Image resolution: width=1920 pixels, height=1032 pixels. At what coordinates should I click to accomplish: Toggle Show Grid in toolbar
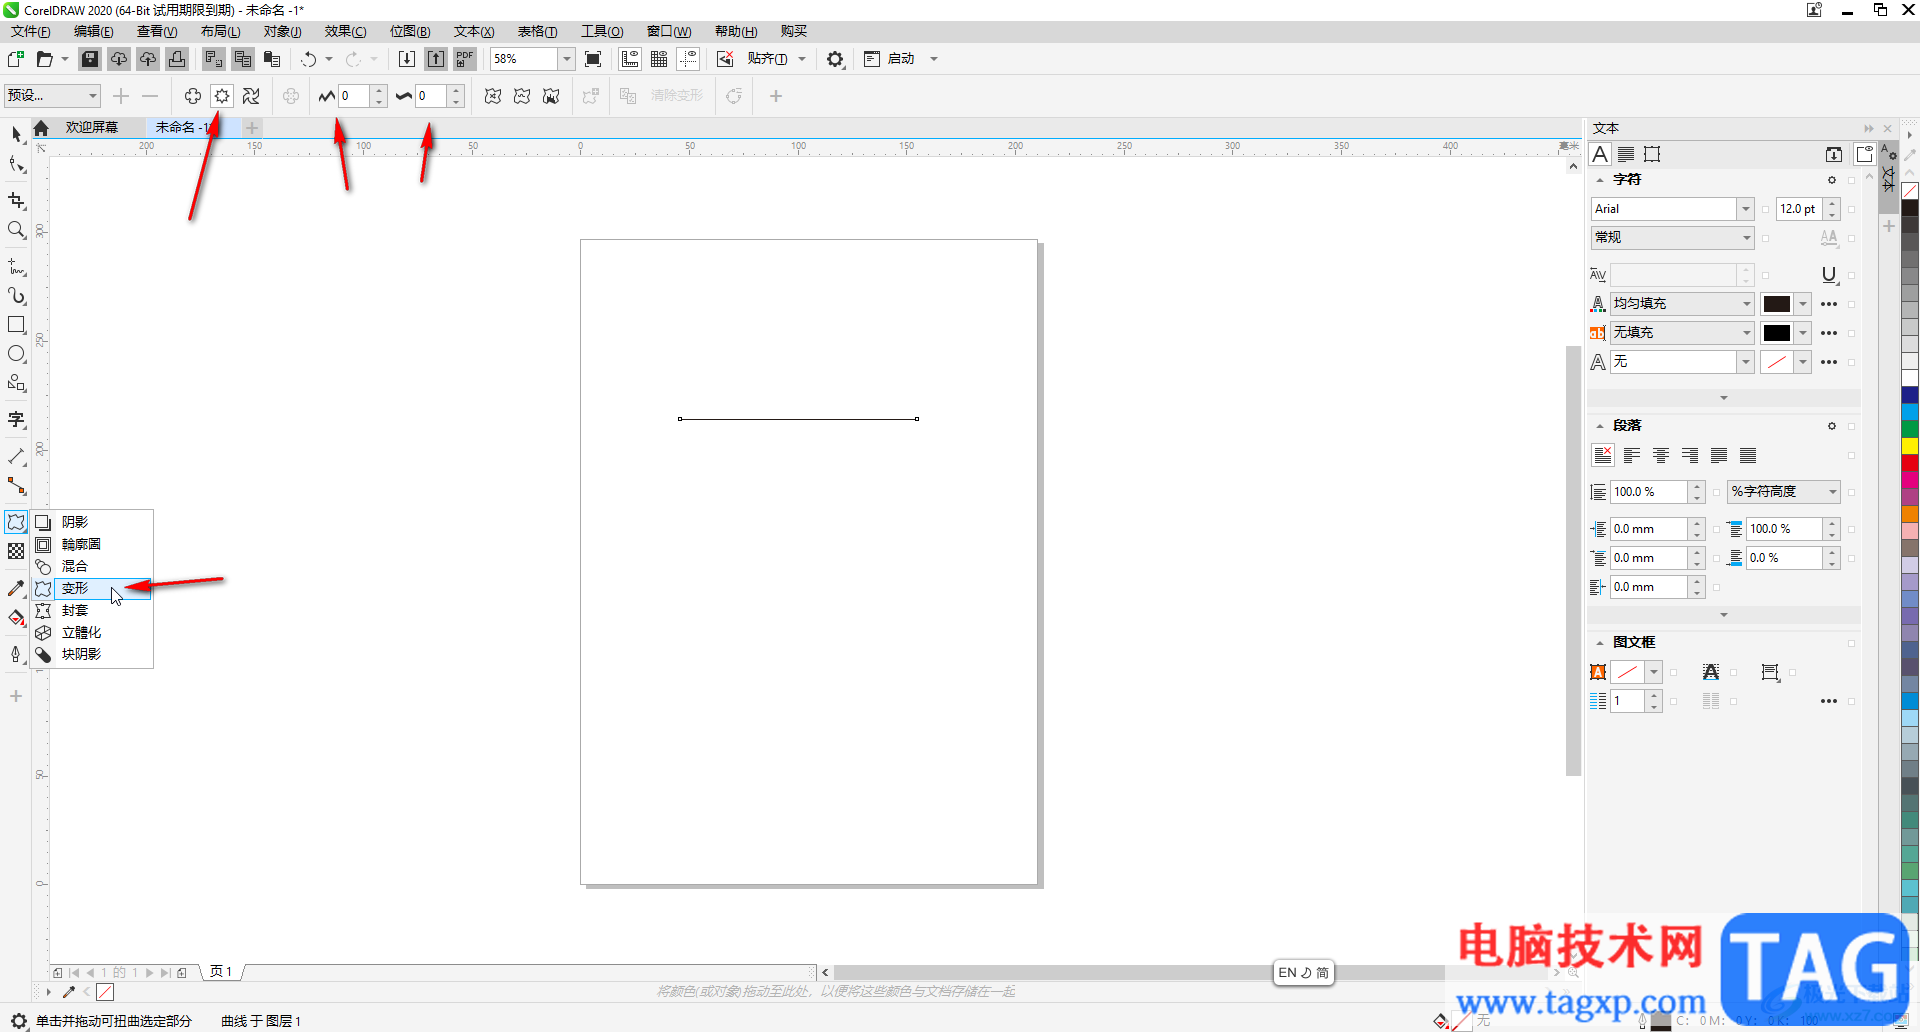[659, 59]
